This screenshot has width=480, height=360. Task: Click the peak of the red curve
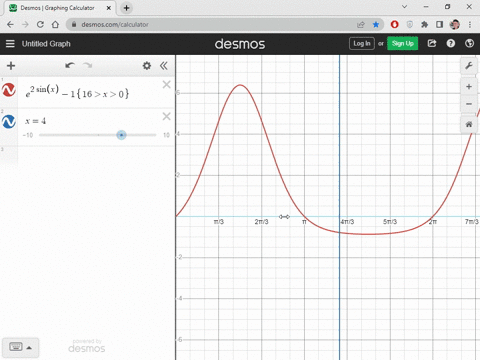[240, 85]
